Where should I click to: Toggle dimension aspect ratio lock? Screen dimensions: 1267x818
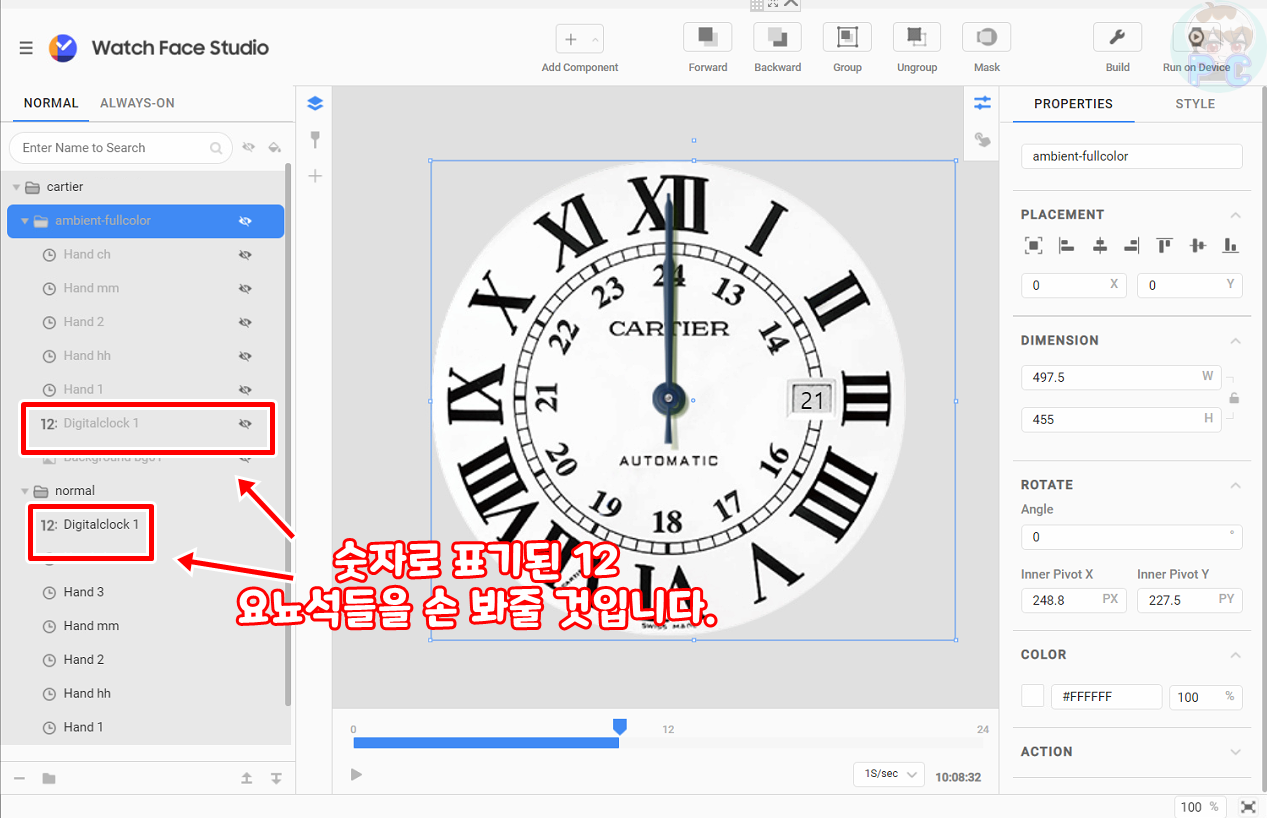[1234, 398]
